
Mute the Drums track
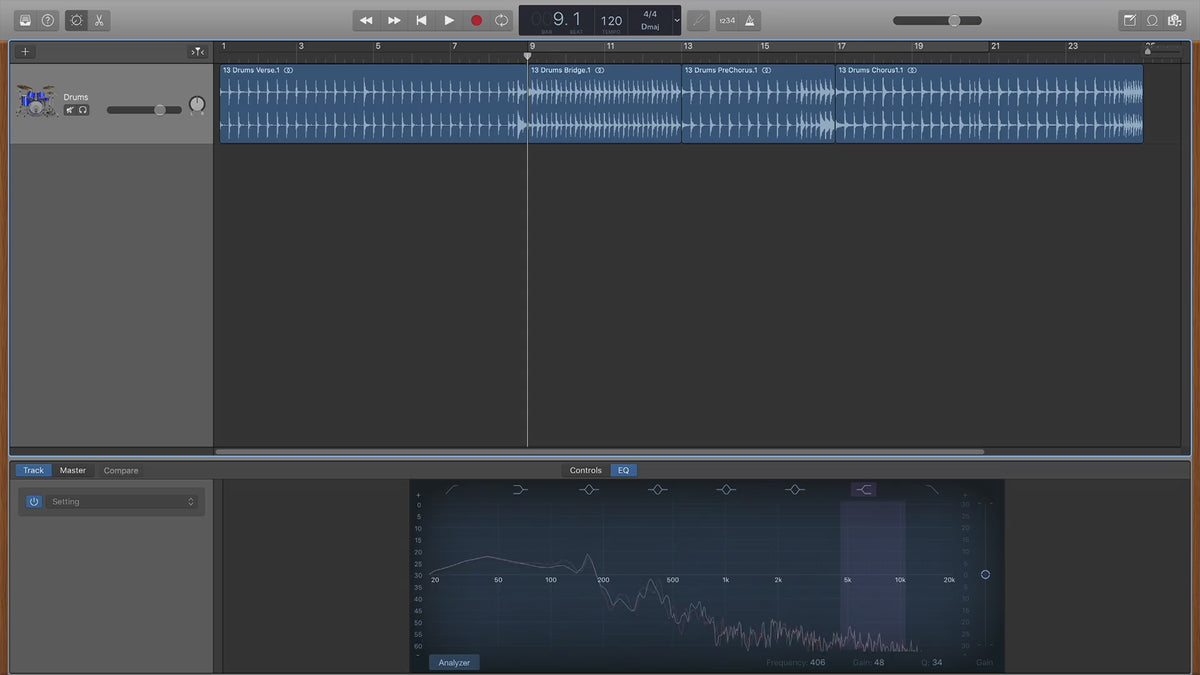point(70,110)
